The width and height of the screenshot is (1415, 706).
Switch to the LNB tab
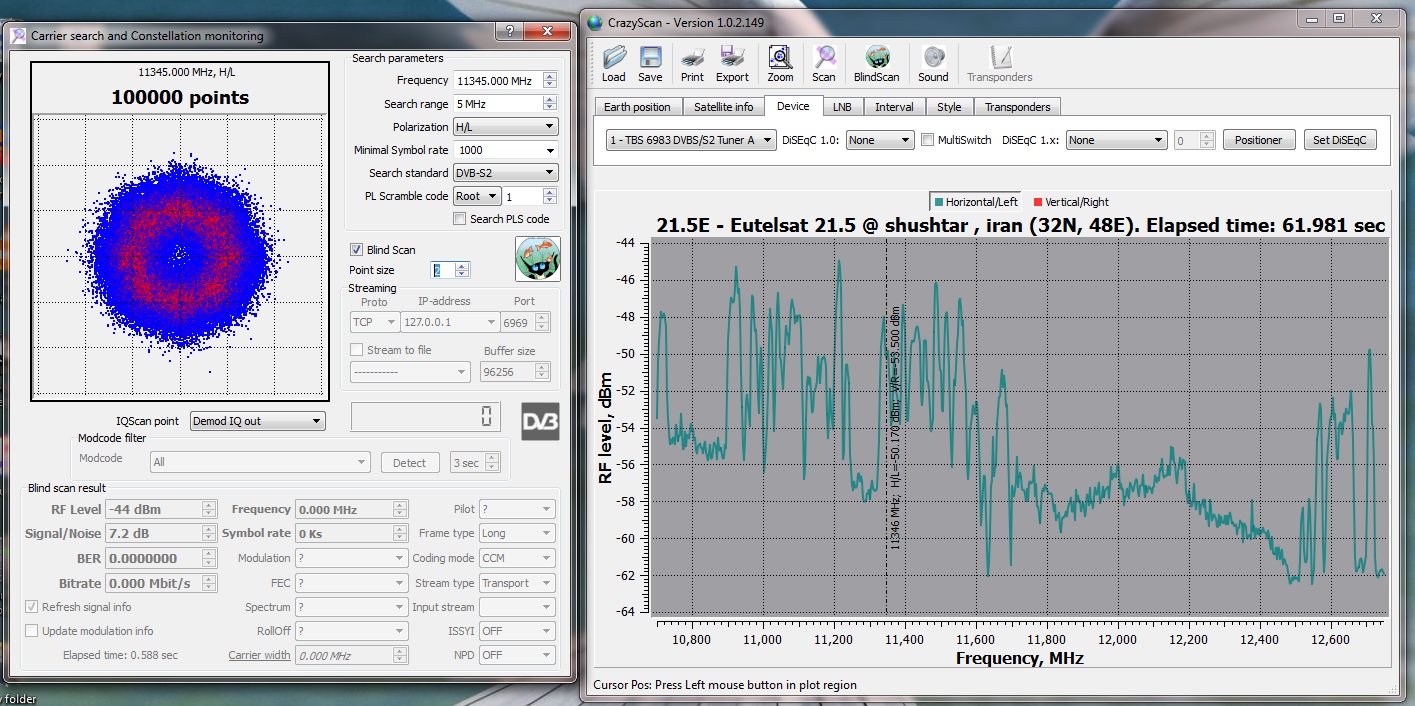842,107
